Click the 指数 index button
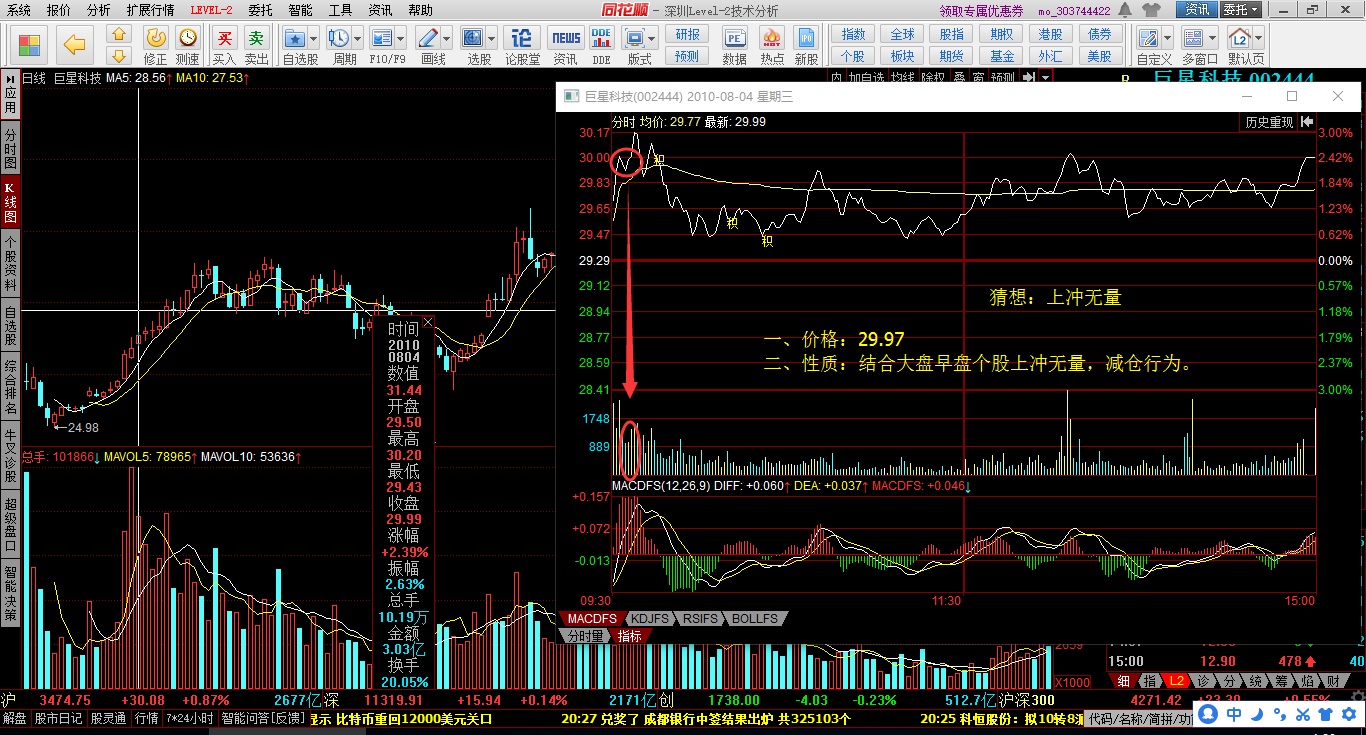The image size is (1366, 735). click(x=852, y=35)
